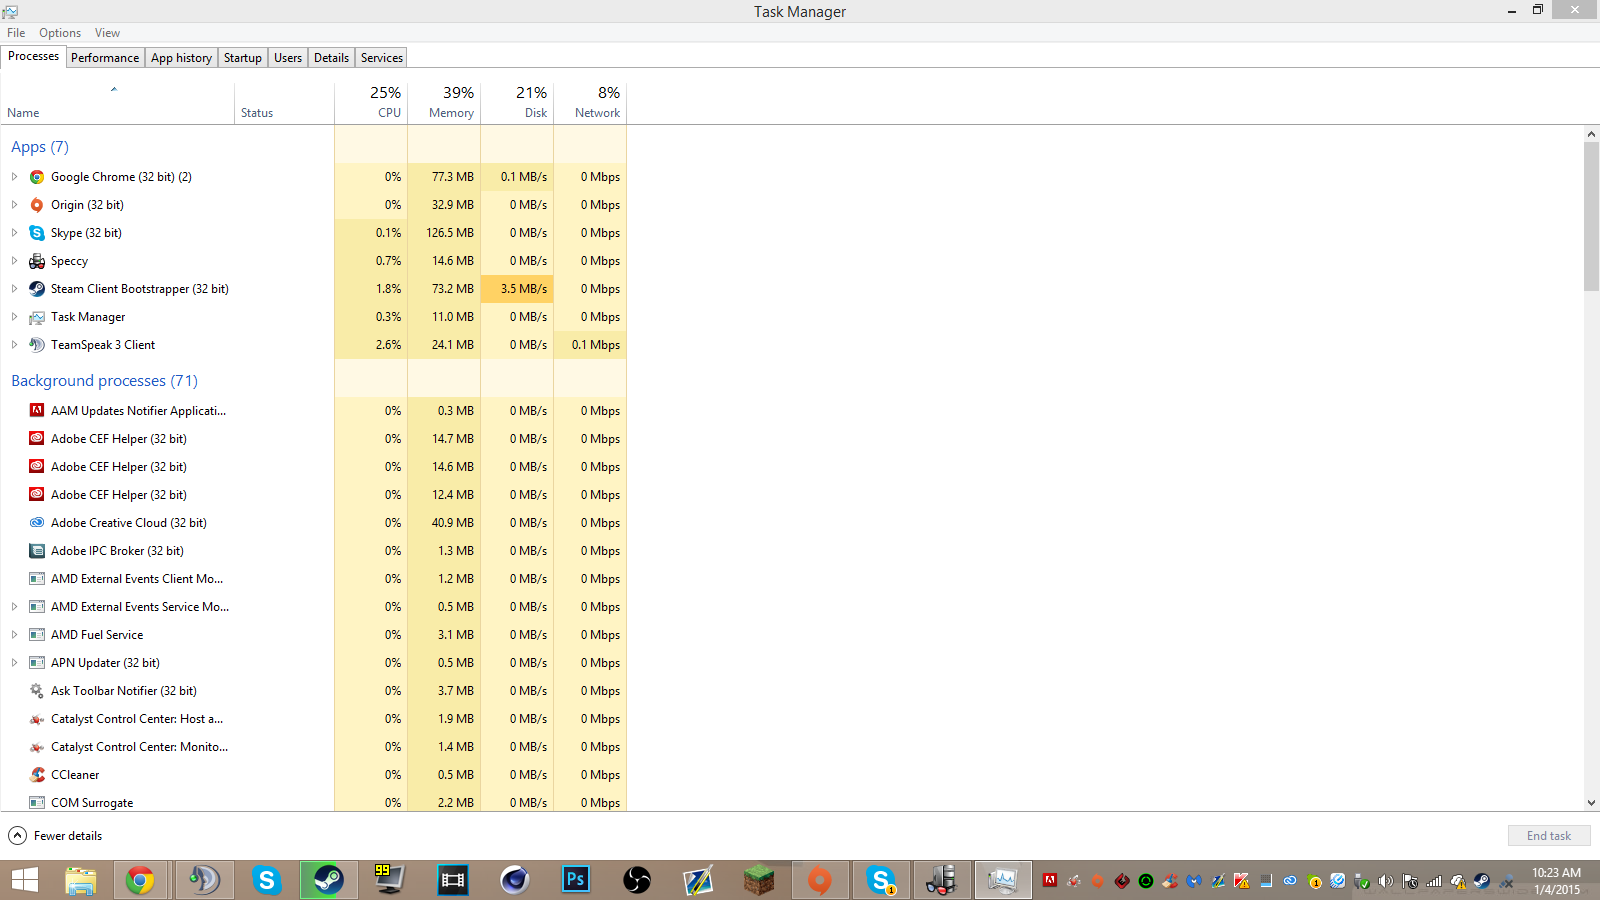
Task: Expand the Skype (32 bit) process group
Action: pos(14,233)
